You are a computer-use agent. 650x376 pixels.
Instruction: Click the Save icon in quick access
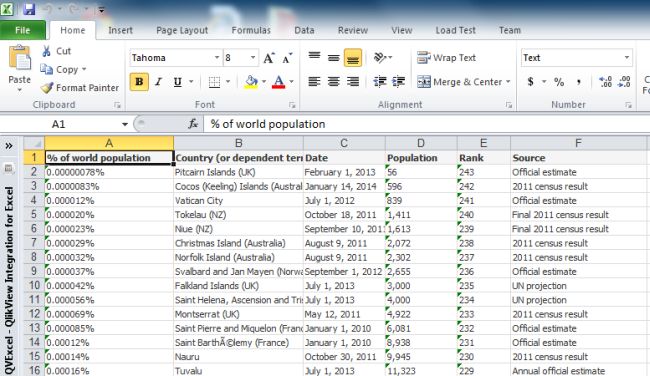pos(29,9)
